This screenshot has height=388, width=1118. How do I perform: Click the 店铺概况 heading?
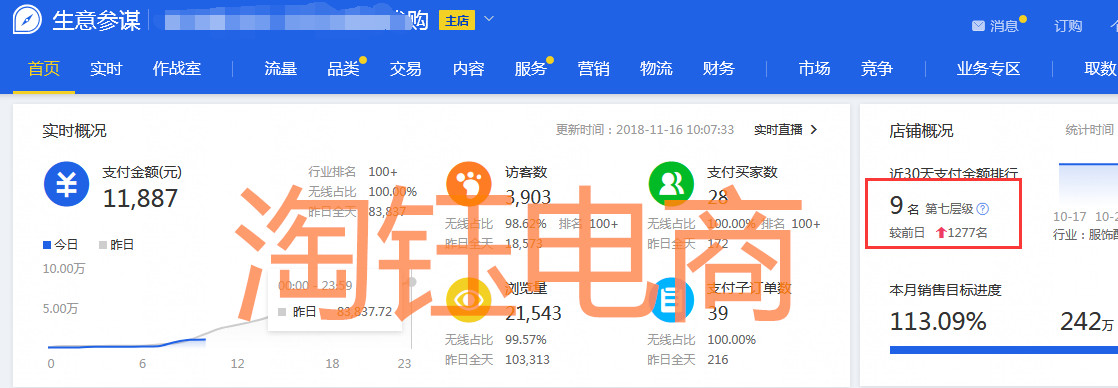[x=921, y=131]
